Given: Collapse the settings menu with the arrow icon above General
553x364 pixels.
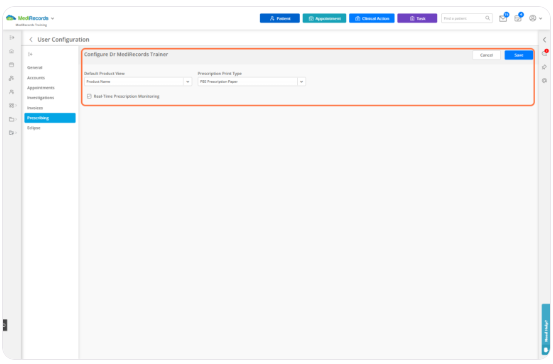Looking at the screenshot, I should 30,54.
